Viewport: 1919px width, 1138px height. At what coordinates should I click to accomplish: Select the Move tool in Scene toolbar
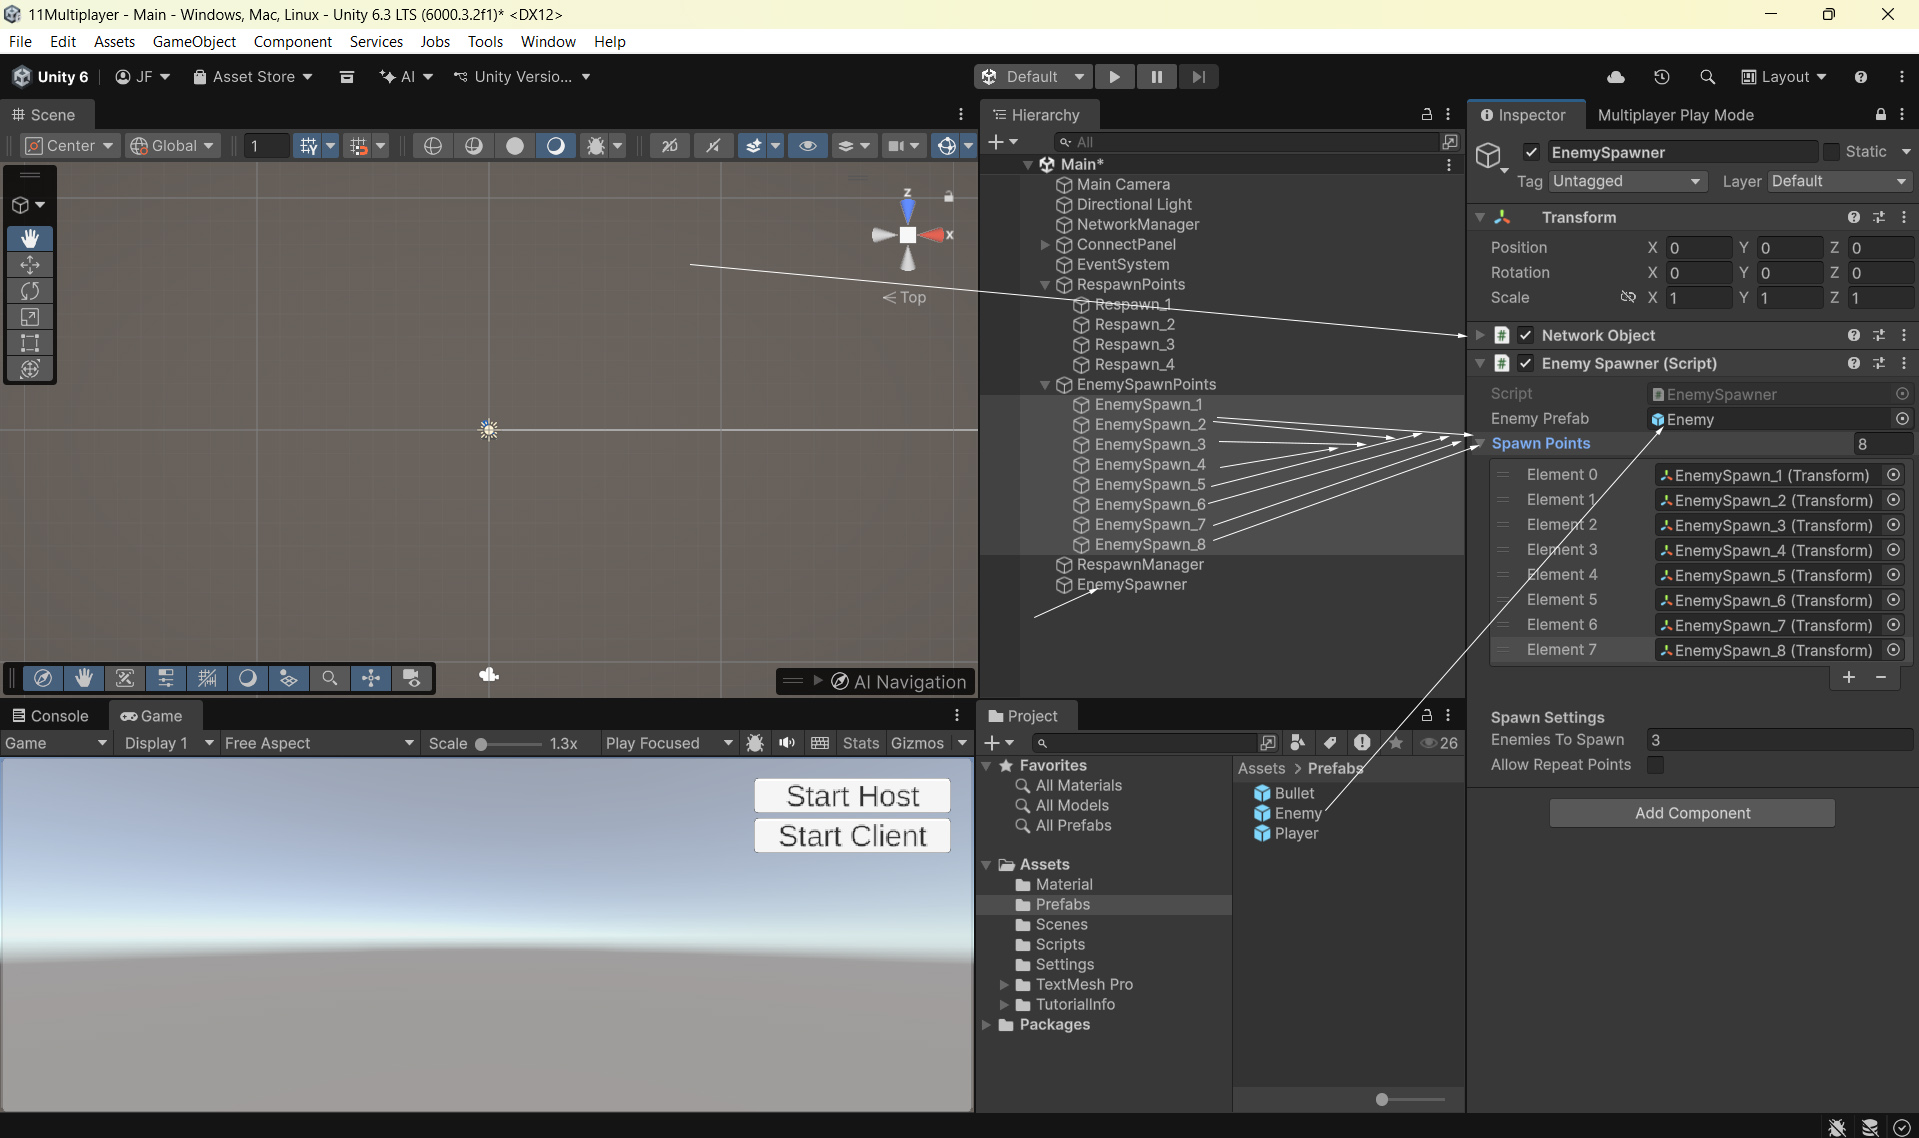tap(30, 265)
